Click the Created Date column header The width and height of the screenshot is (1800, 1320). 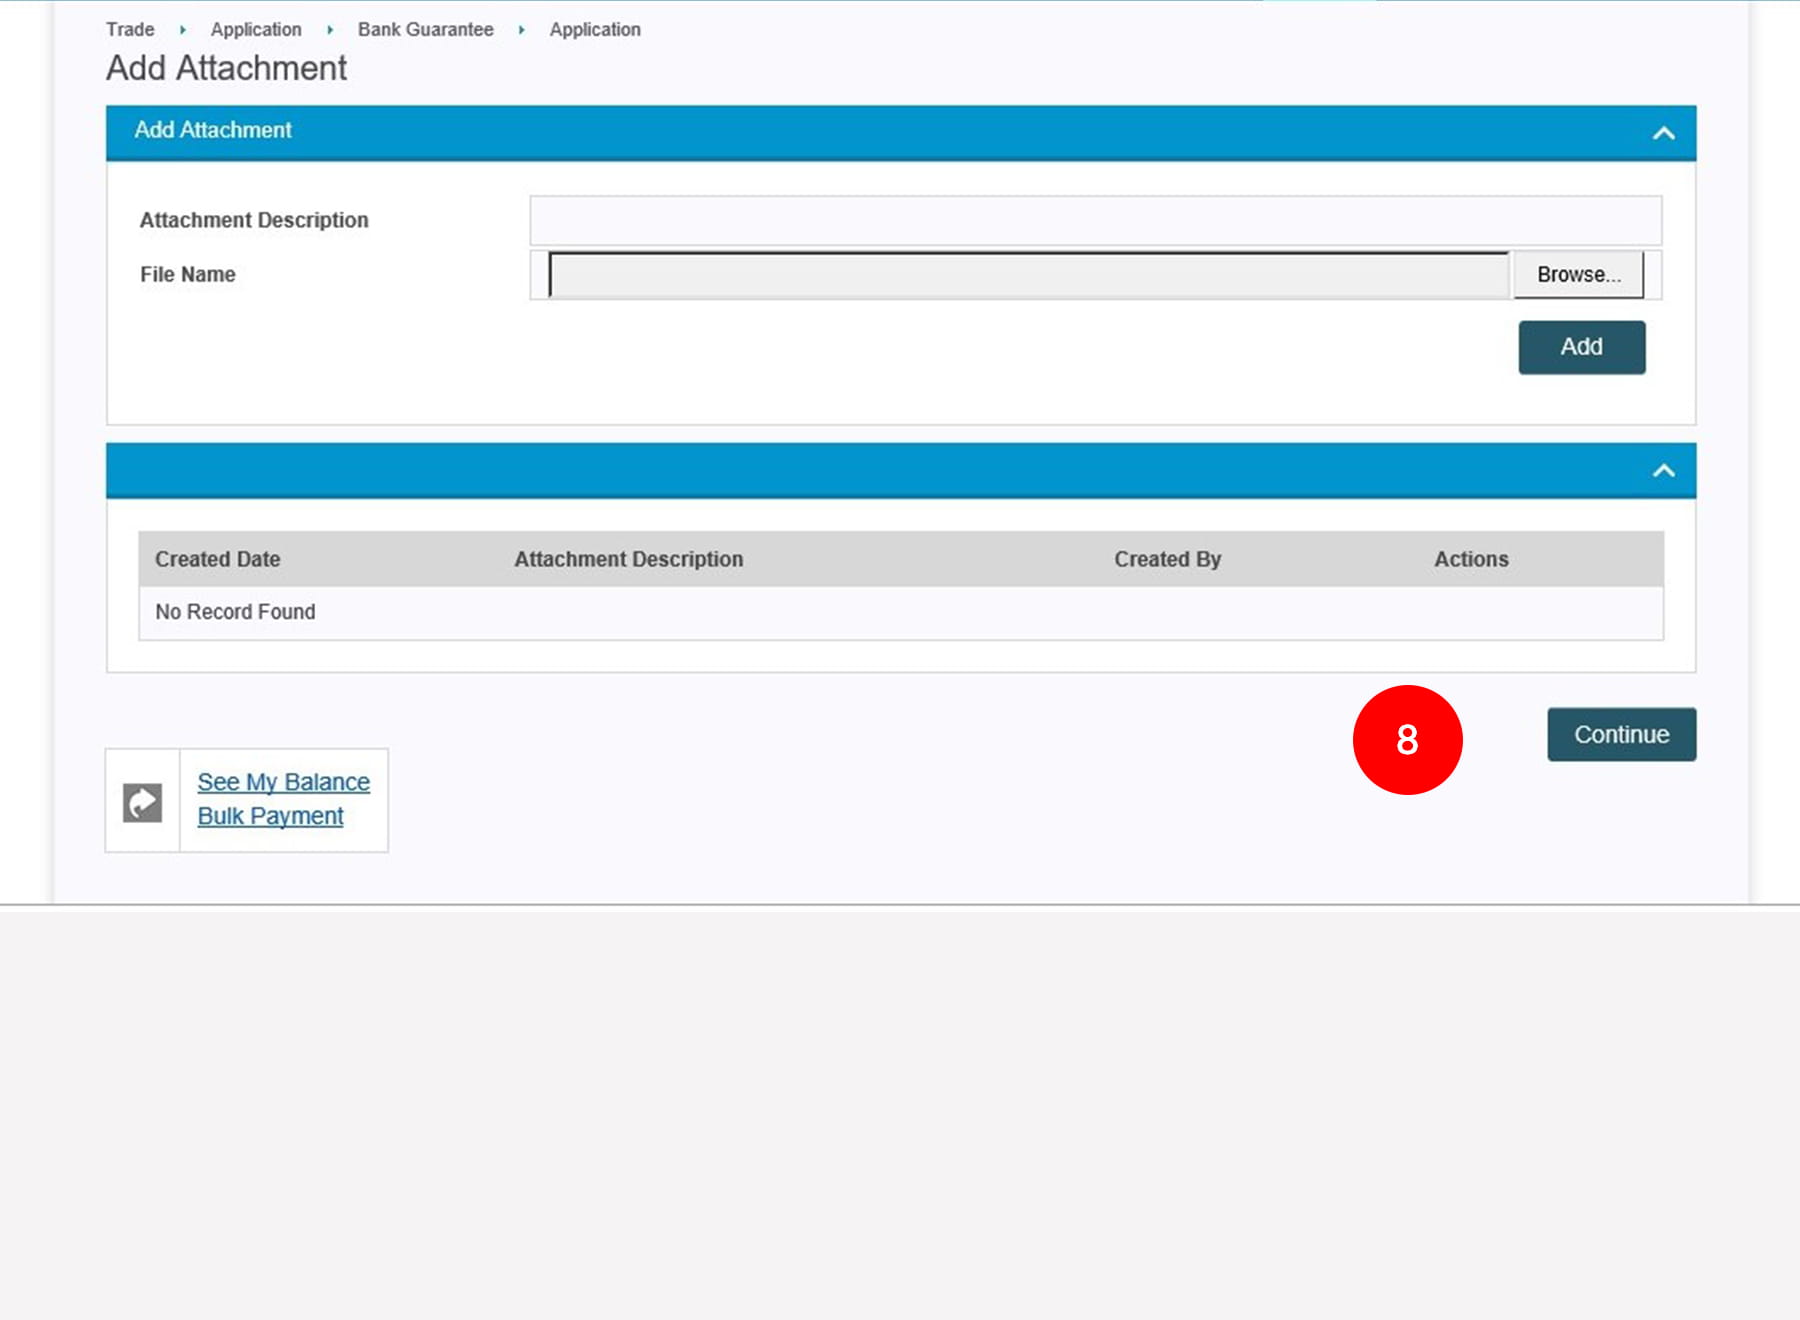click(217, 559)
